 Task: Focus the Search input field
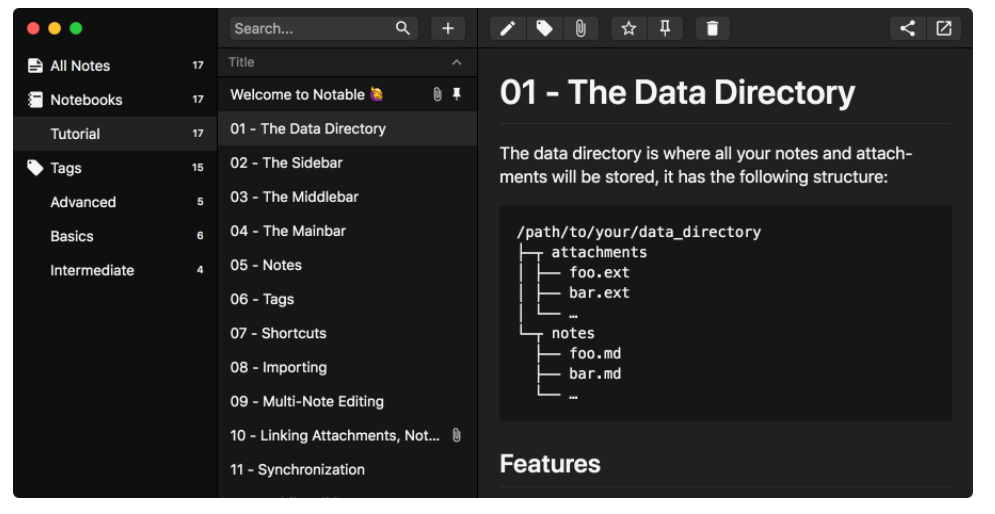click(x=324, y=29)
